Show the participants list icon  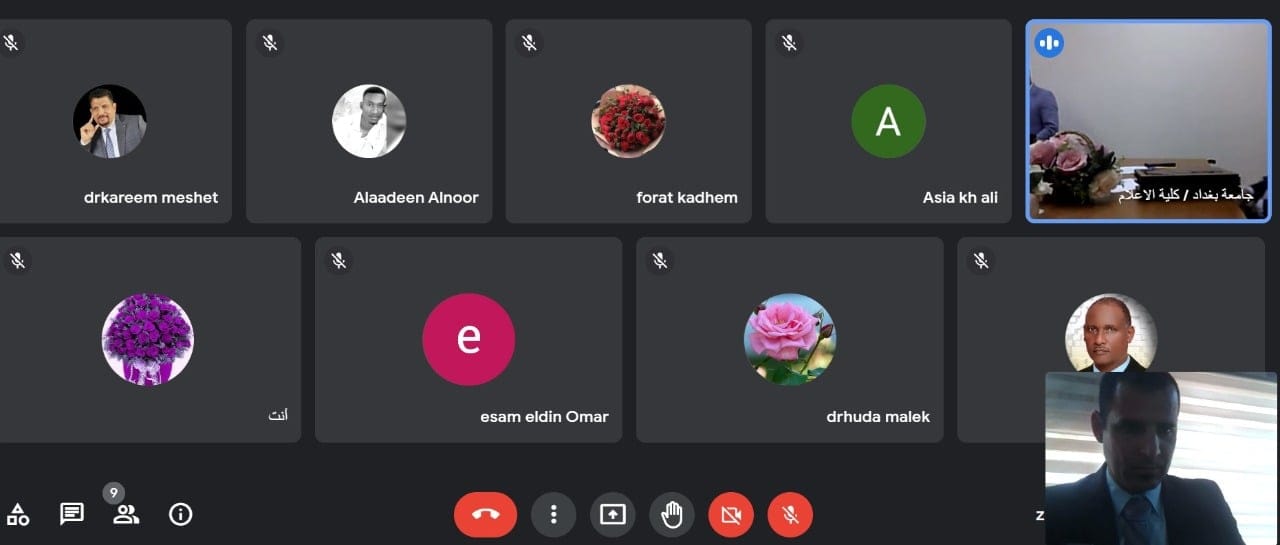coord(126,514)
